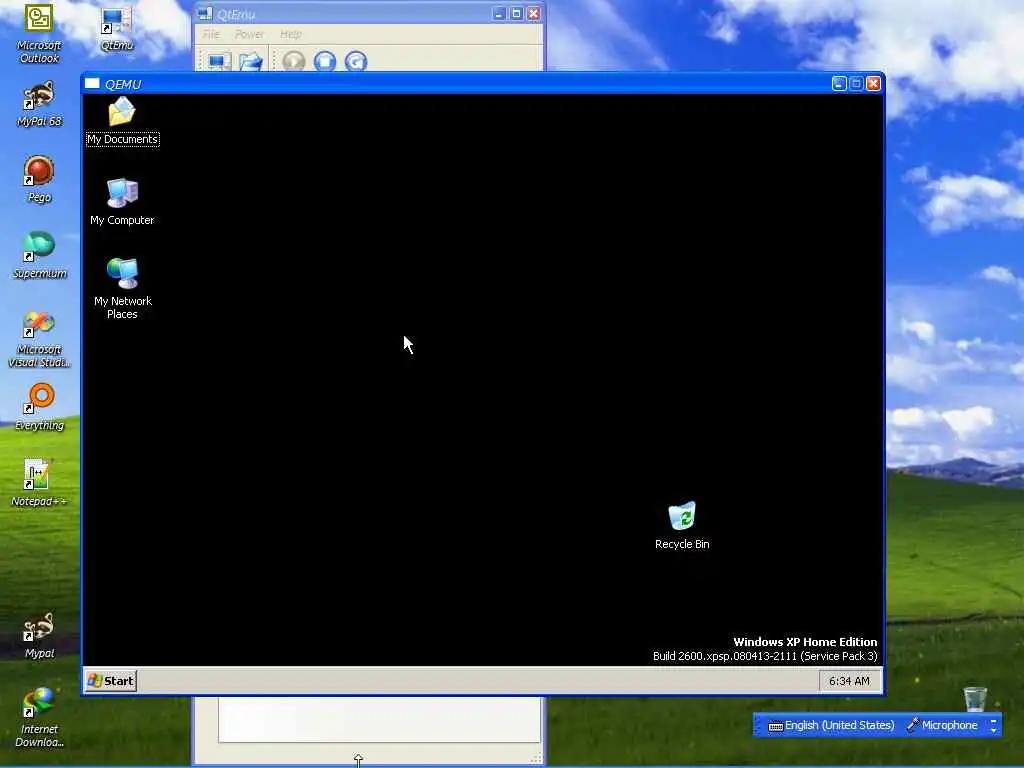
Task: Click the QtEmu window title bar icon
Action: pyautogui.click(x=205, y=13)
